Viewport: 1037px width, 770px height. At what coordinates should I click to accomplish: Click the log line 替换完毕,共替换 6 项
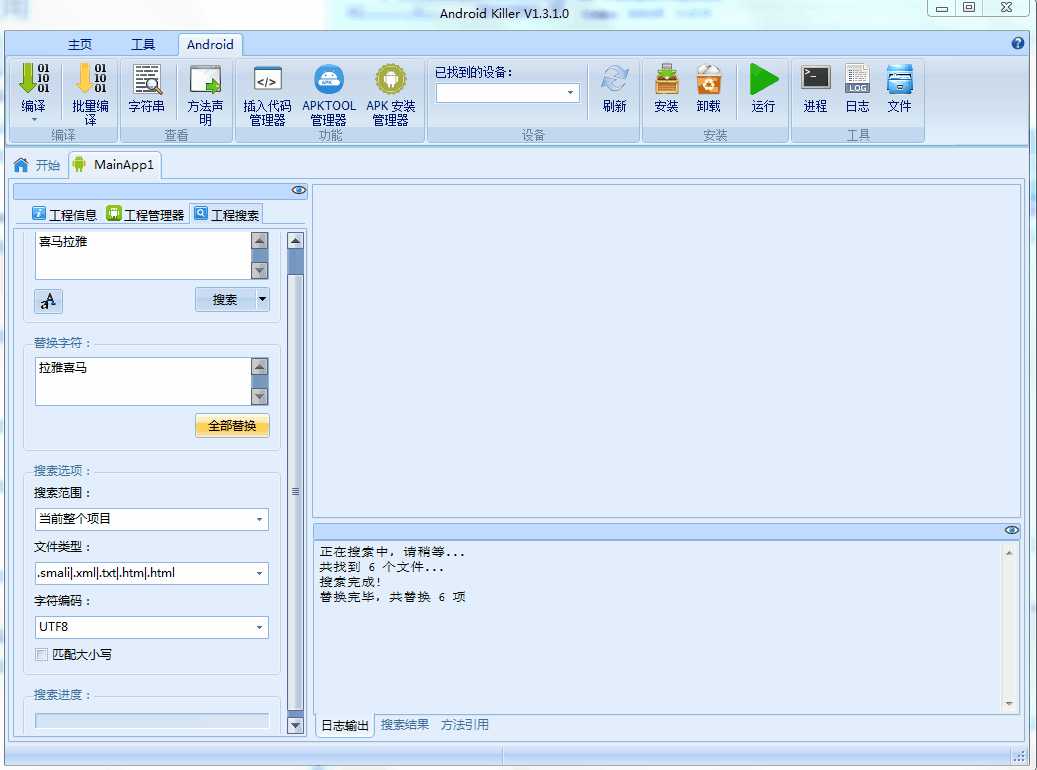393,597
